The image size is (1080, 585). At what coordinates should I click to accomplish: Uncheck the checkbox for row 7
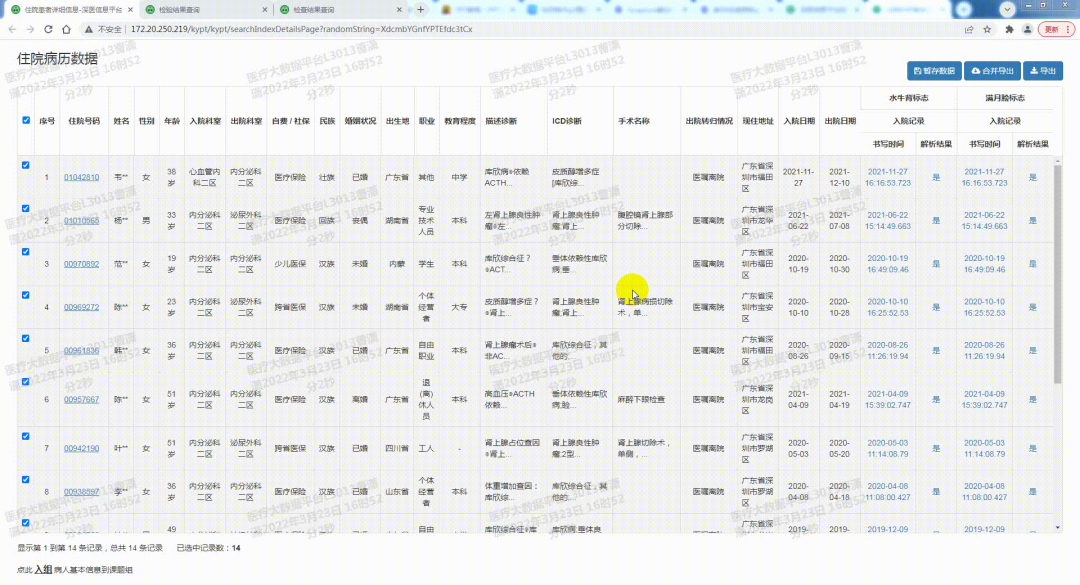click(25, 436)
